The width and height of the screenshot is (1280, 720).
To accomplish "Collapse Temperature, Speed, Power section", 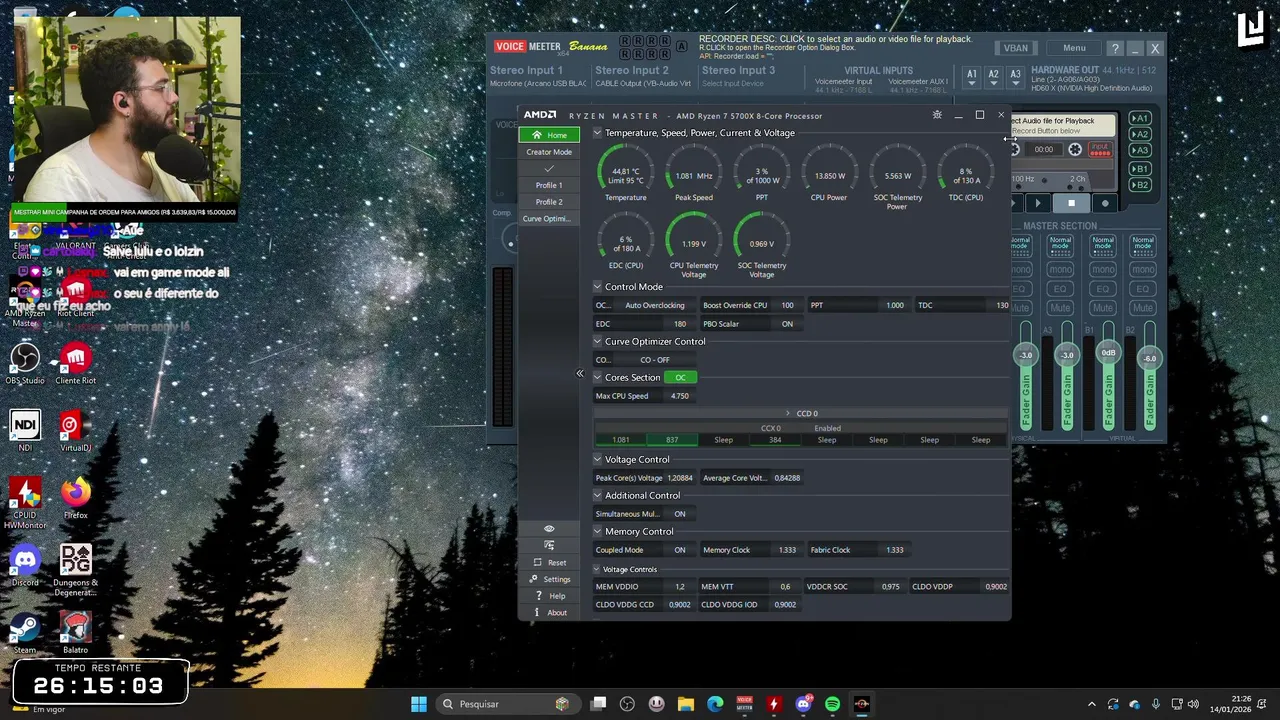I will coord(597,133).
